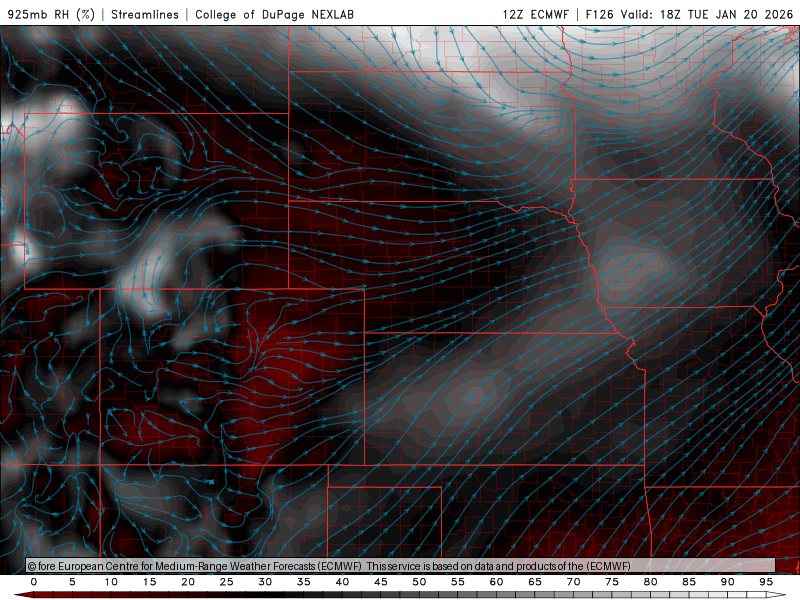
Task: Select the "Streamlines" header label
Action: (145, 14)
